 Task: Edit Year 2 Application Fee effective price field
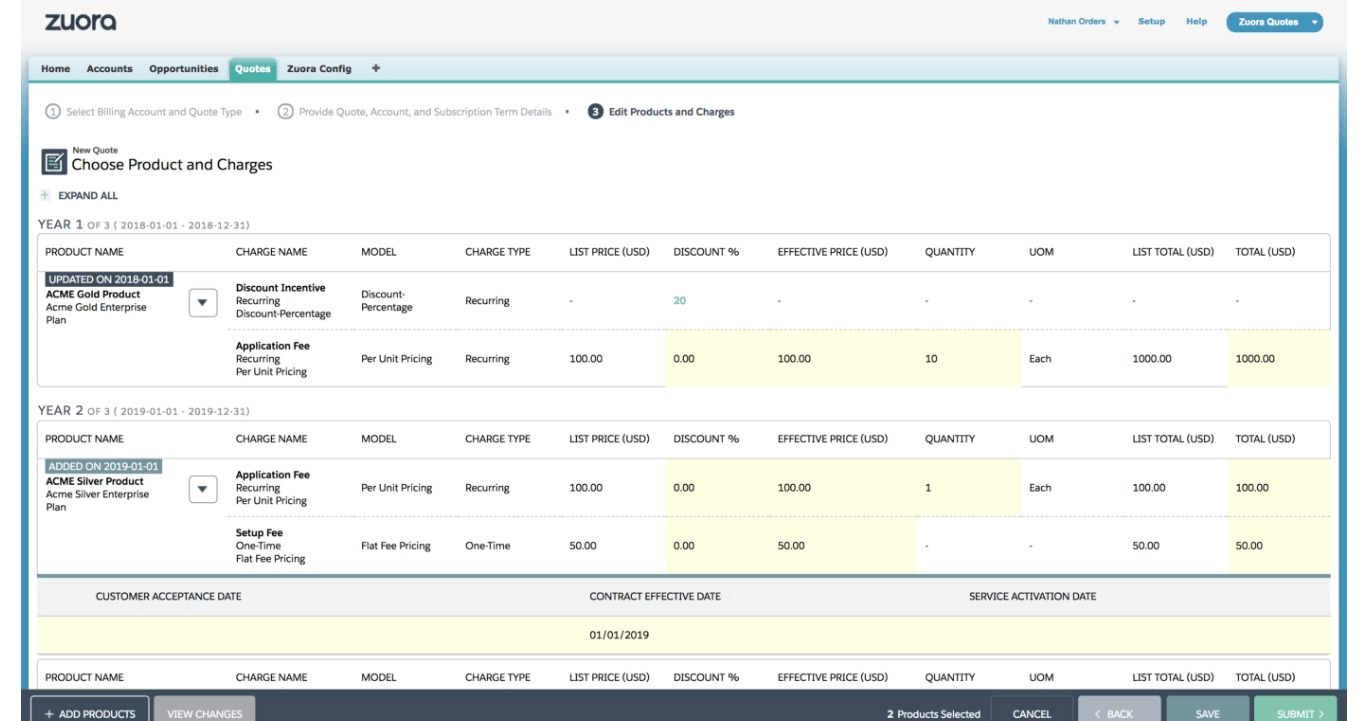click(842, 488)
